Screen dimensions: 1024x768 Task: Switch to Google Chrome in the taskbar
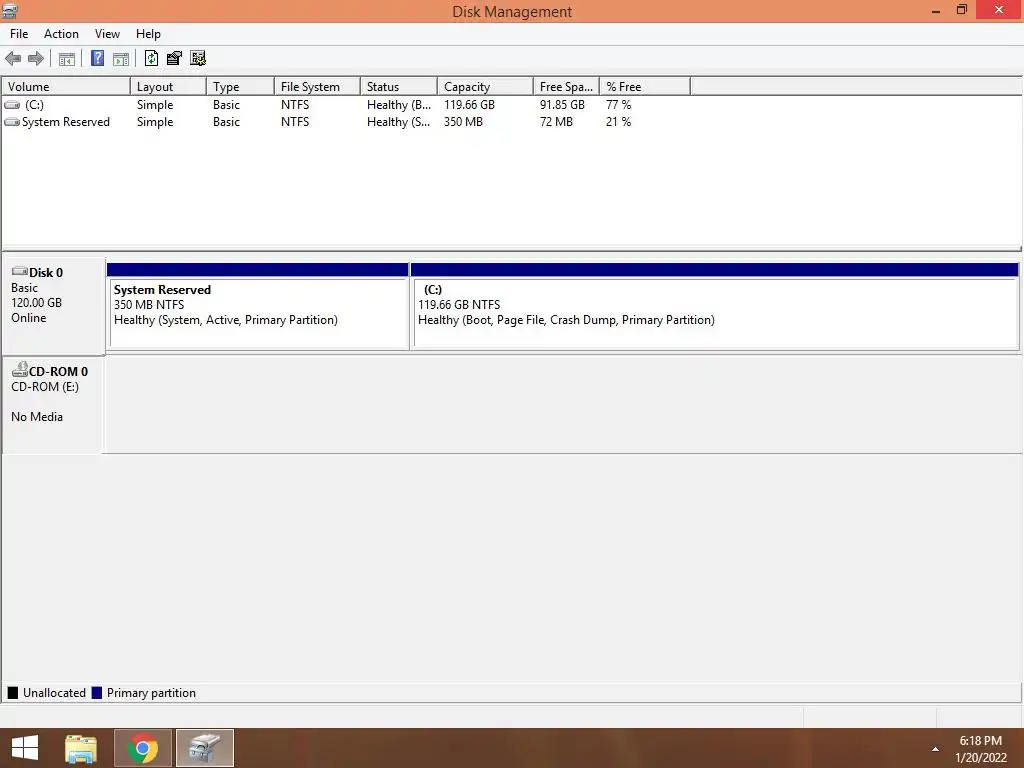pyautogui.click(x=142, y=748)
